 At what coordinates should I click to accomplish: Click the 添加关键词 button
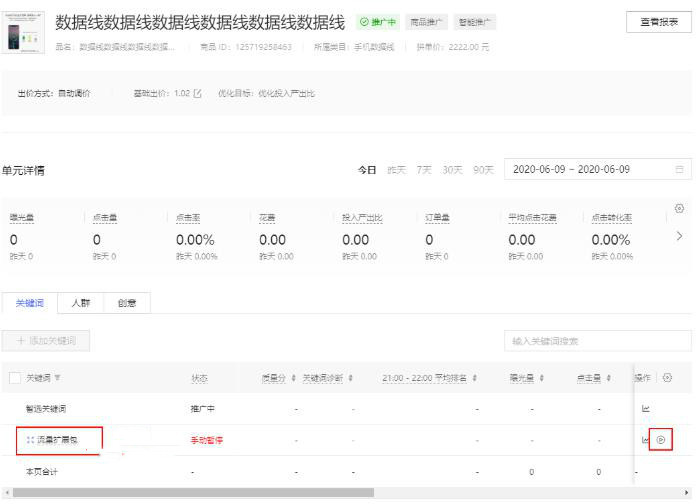click(46, 341)
